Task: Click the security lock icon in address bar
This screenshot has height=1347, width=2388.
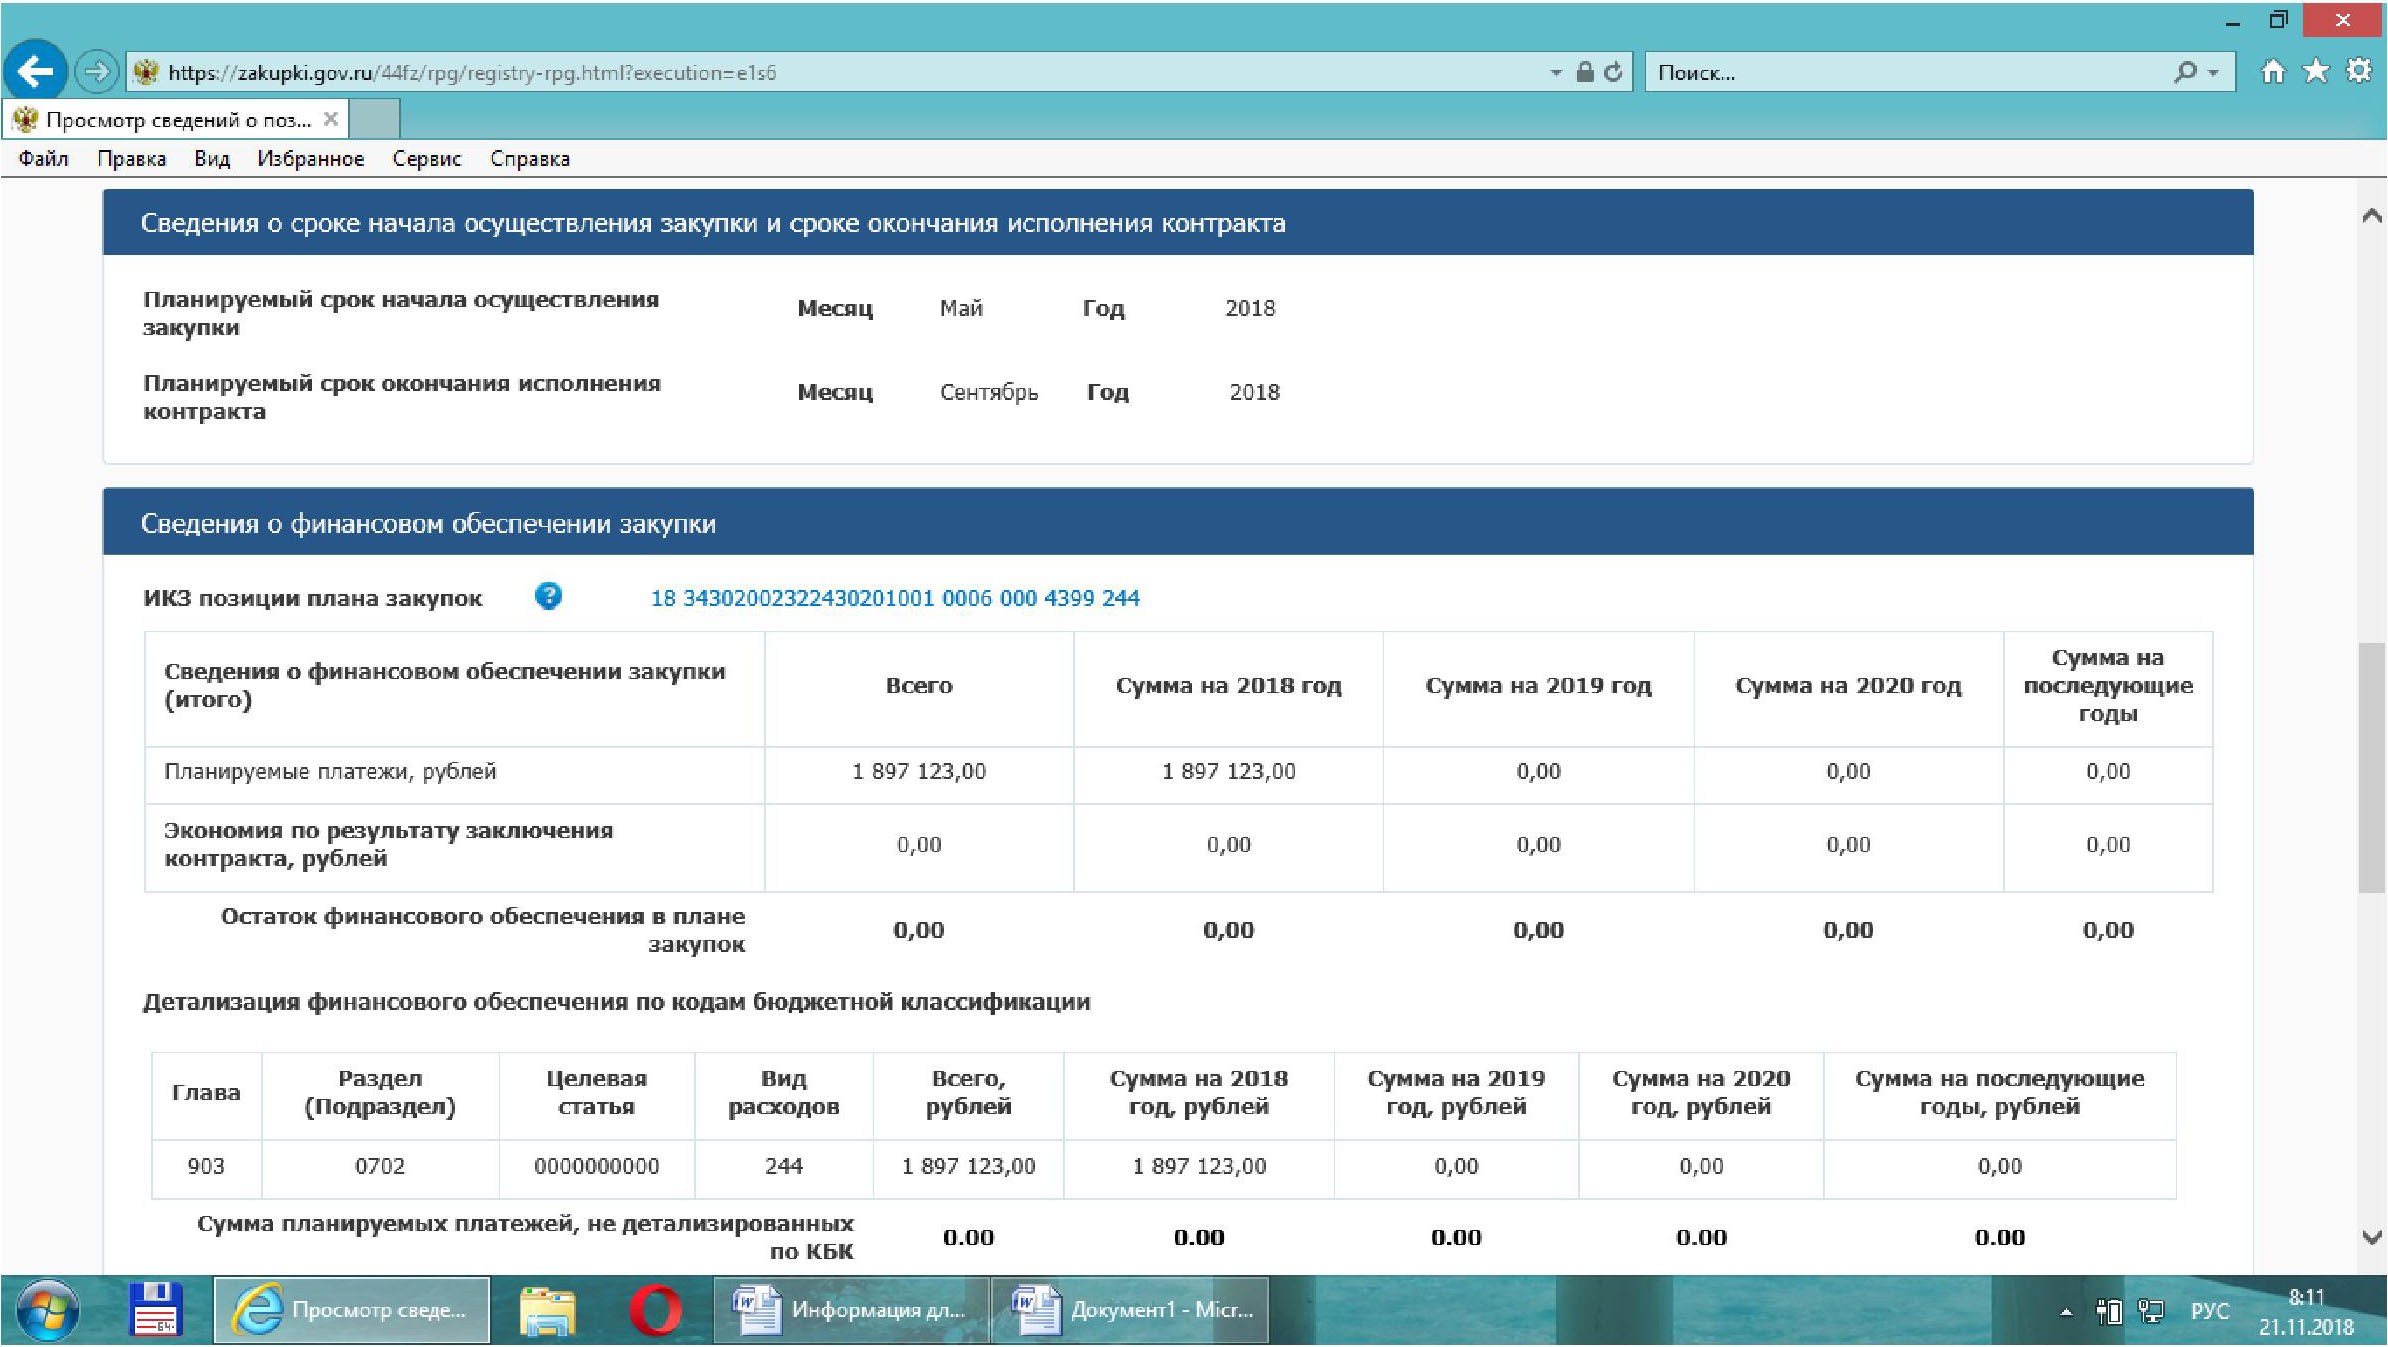Action: coord(1585,72)
